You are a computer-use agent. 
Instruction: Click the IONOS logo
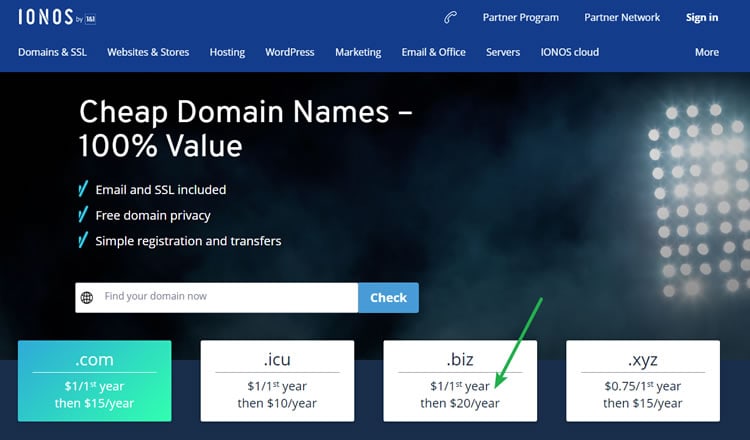point(57,17)
